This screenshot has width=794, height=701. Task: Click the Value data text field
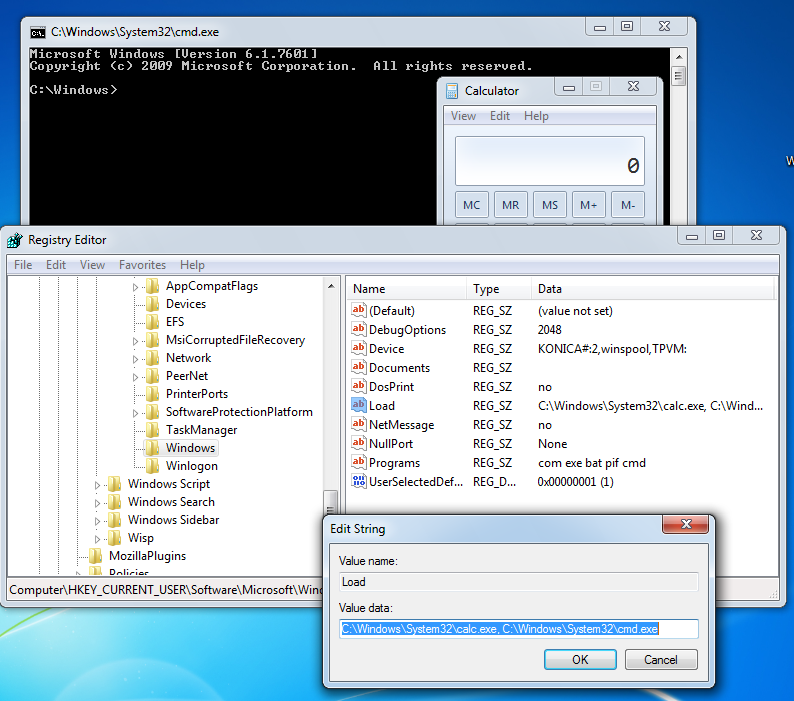tap(518, 629)
